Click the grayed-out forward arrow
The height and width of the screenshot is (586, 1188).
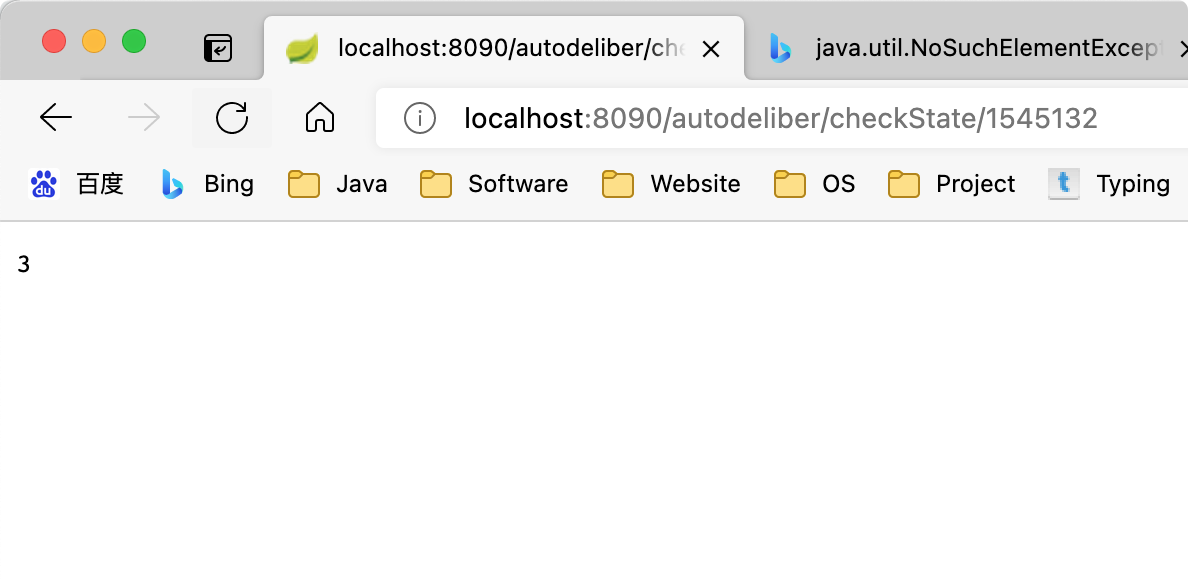point(144,118)
